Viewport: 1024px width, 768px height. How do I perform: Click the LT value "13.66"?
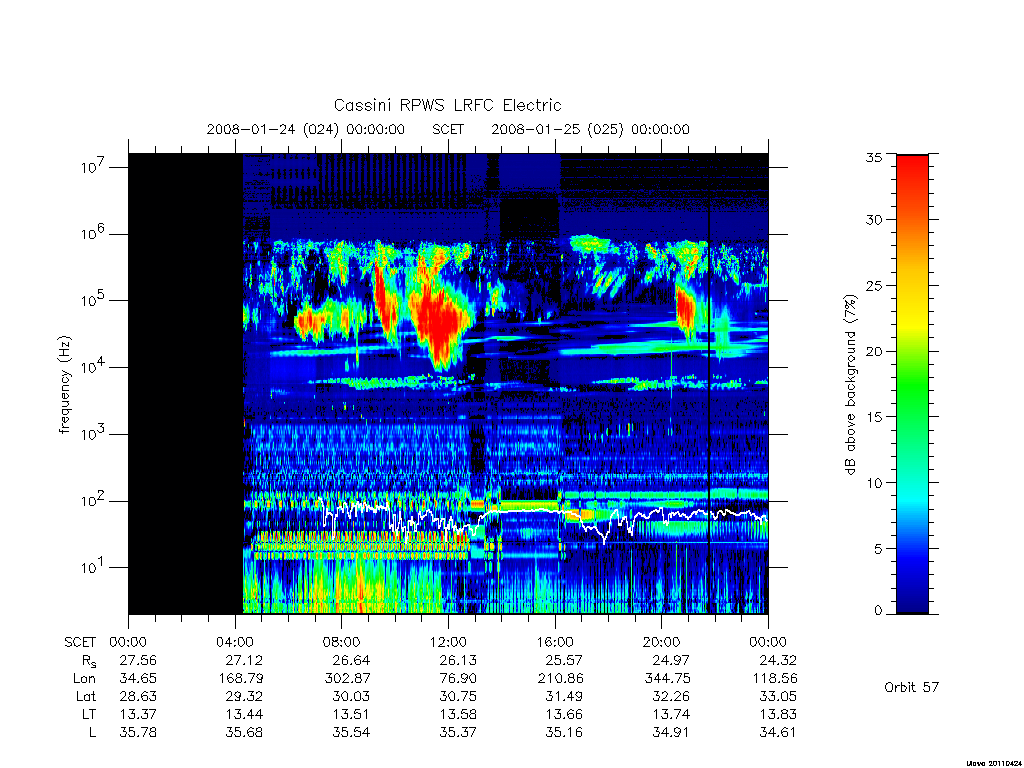point(564,714)
